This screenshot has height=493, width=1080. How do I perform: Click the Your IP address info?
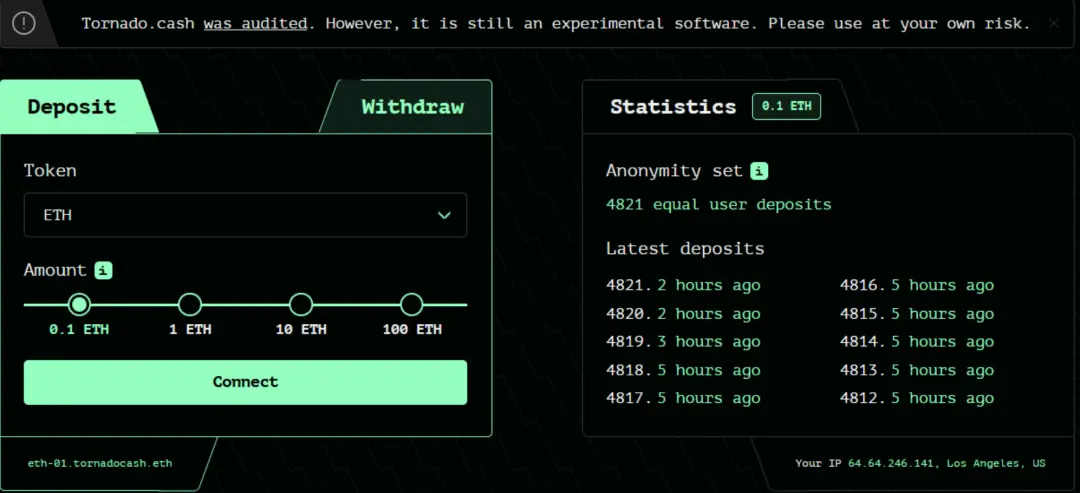point(920,463)
